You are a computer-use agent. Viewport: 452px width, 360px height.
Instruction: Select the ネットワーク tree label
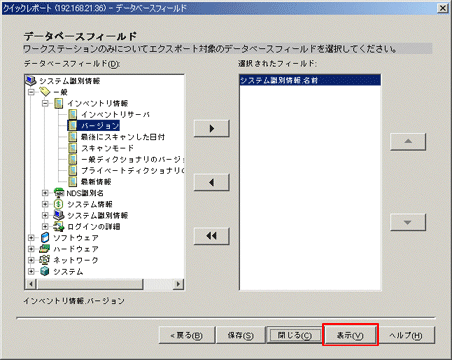[76, 260]
